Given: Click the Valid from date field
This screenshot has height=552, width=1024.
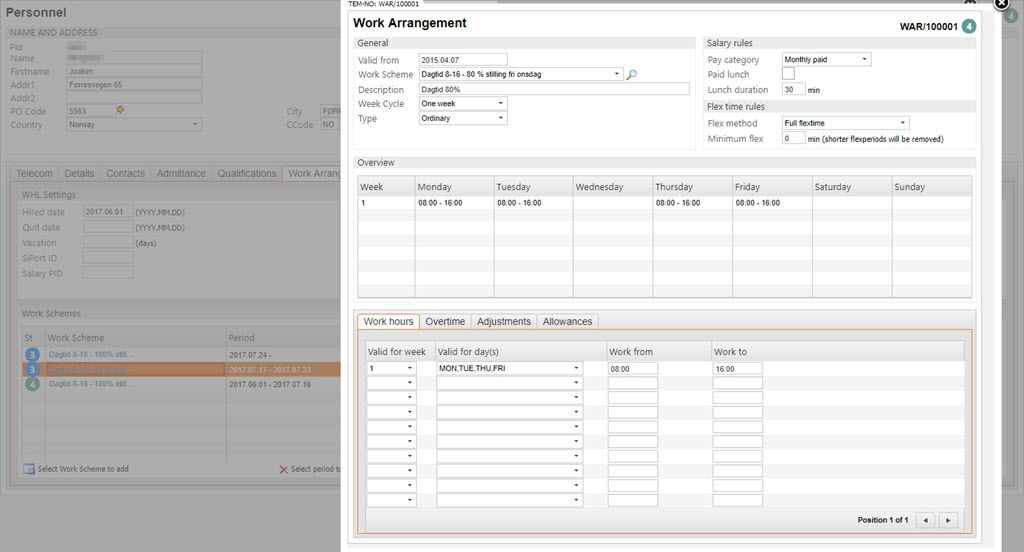Looking at the screenshot, I should tap(463, 60).
